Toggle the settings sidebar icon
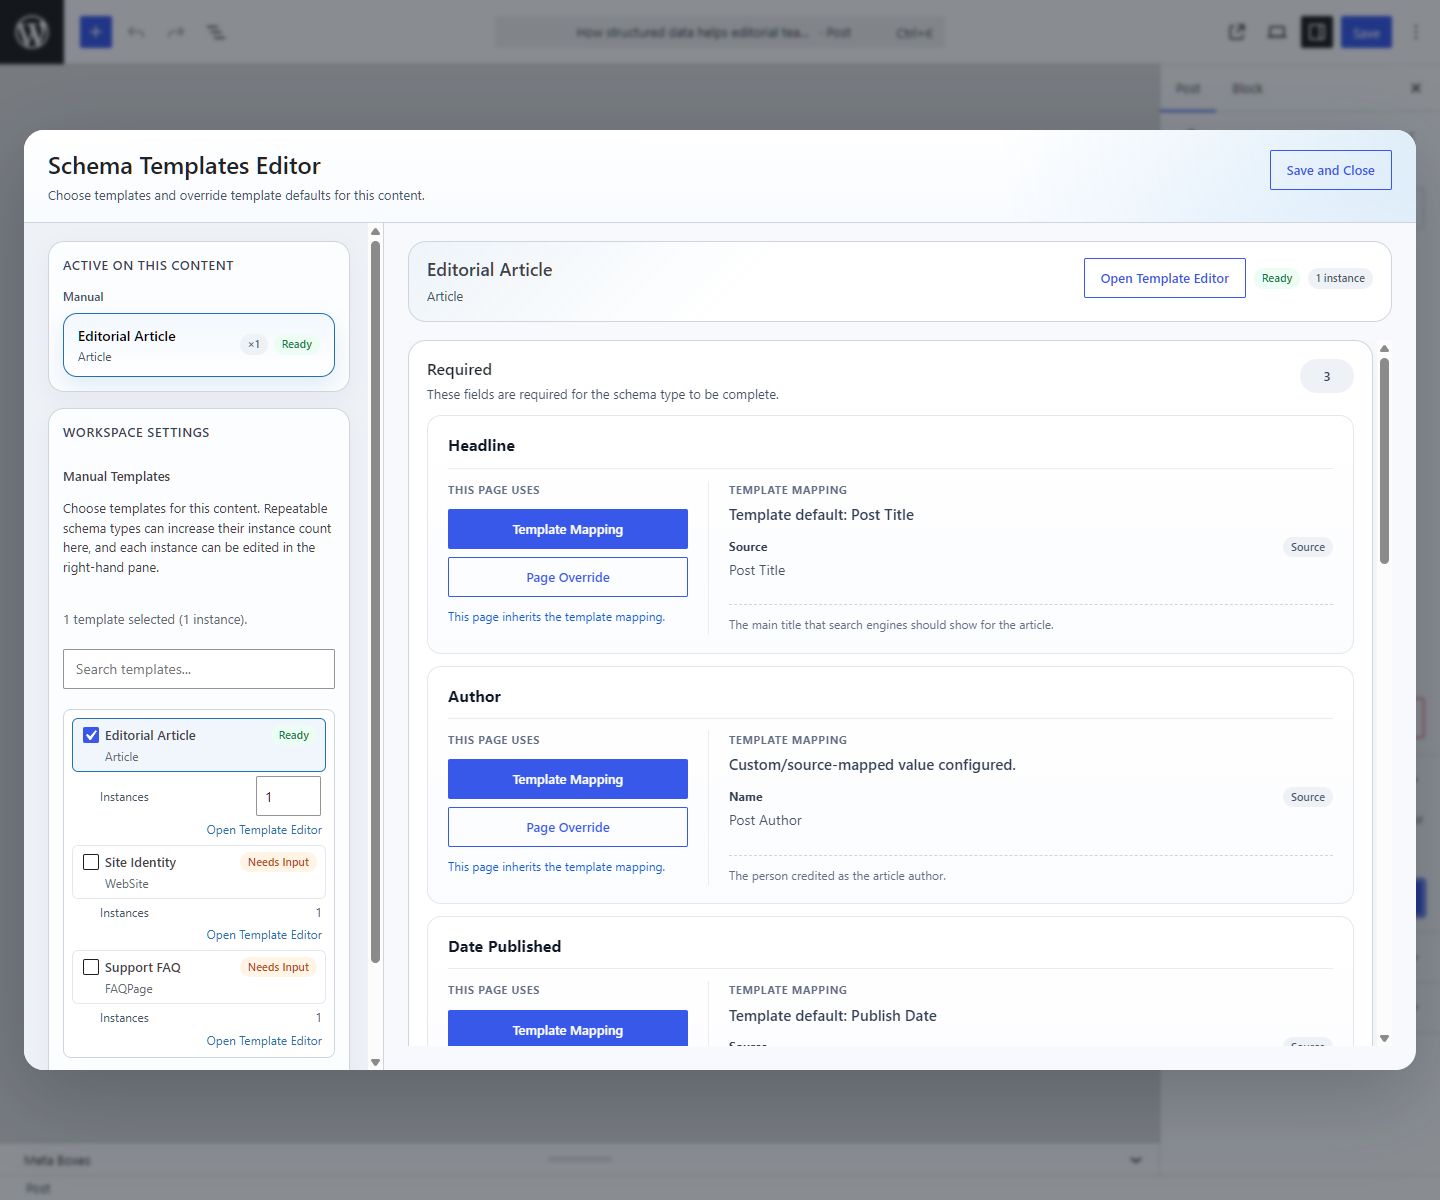Image resolution: width=1440 pixels, height=1200 pixels. coord(1317,32)
